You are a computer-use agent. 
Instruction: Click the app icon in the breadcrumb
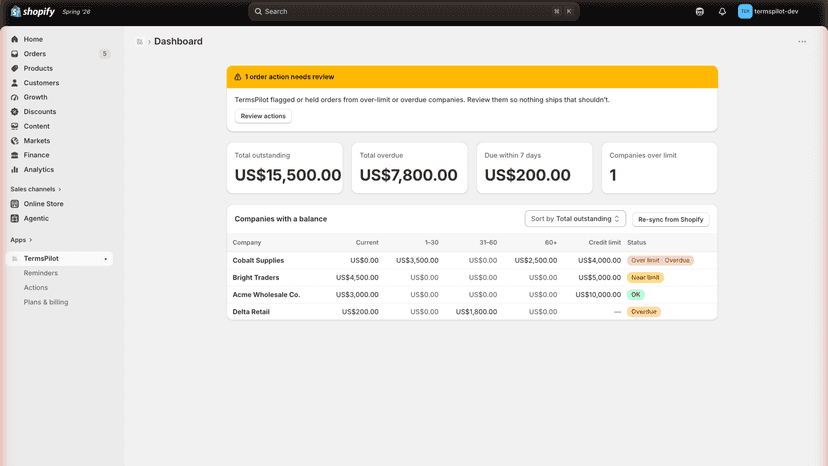pyautogui.click(x=139, y=42)
